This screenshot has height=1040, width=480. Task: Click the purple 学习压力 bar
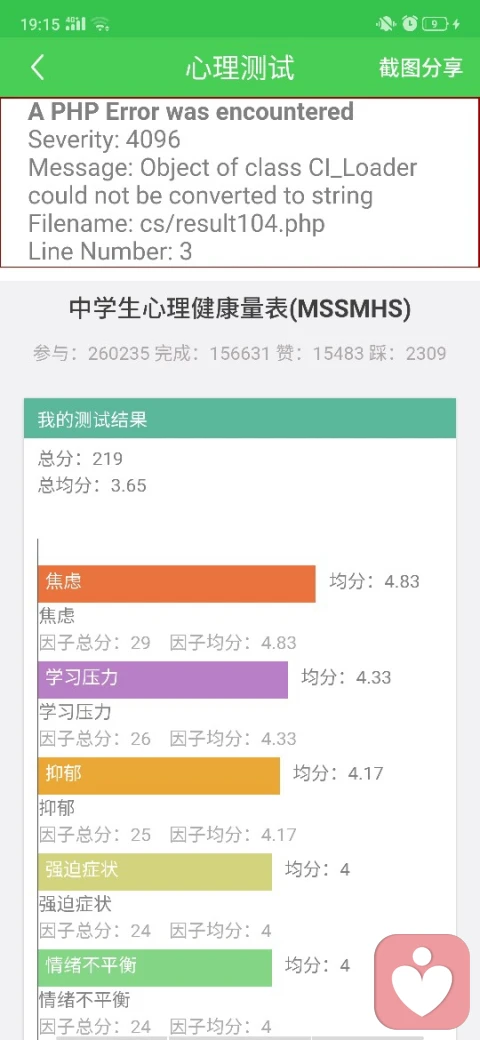(163, 679)
